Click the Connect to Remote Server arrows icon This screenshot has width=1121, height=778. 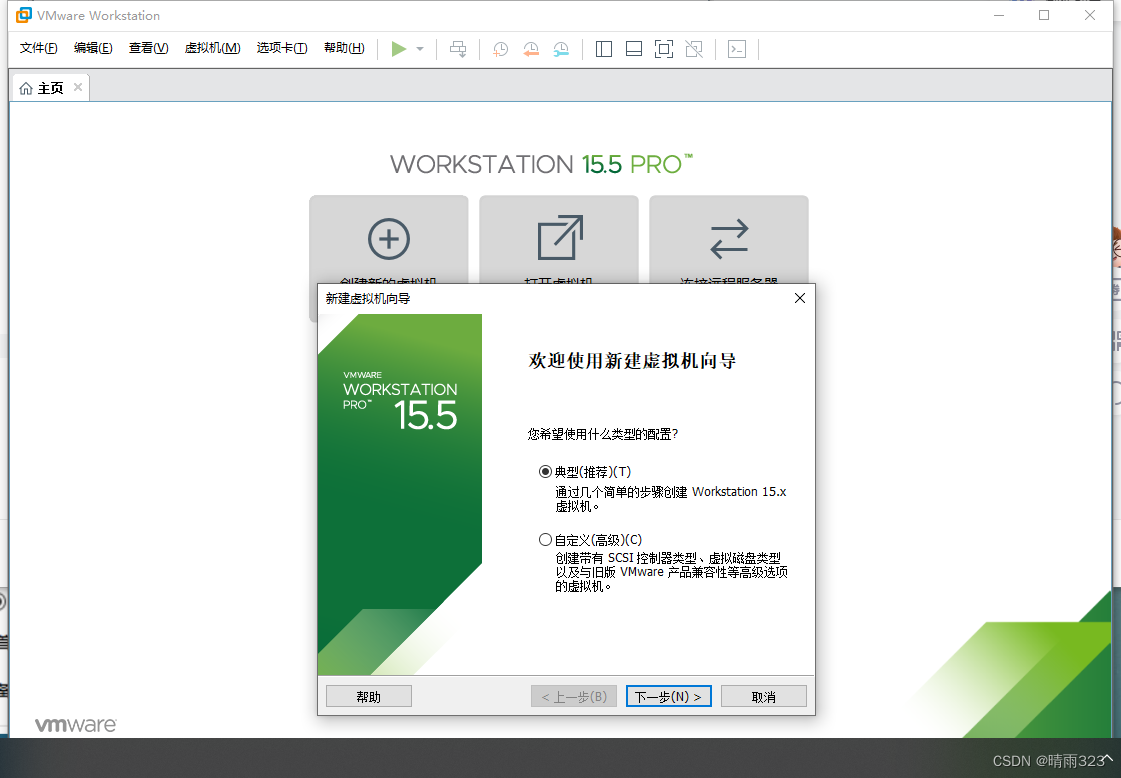click(729, 239)
